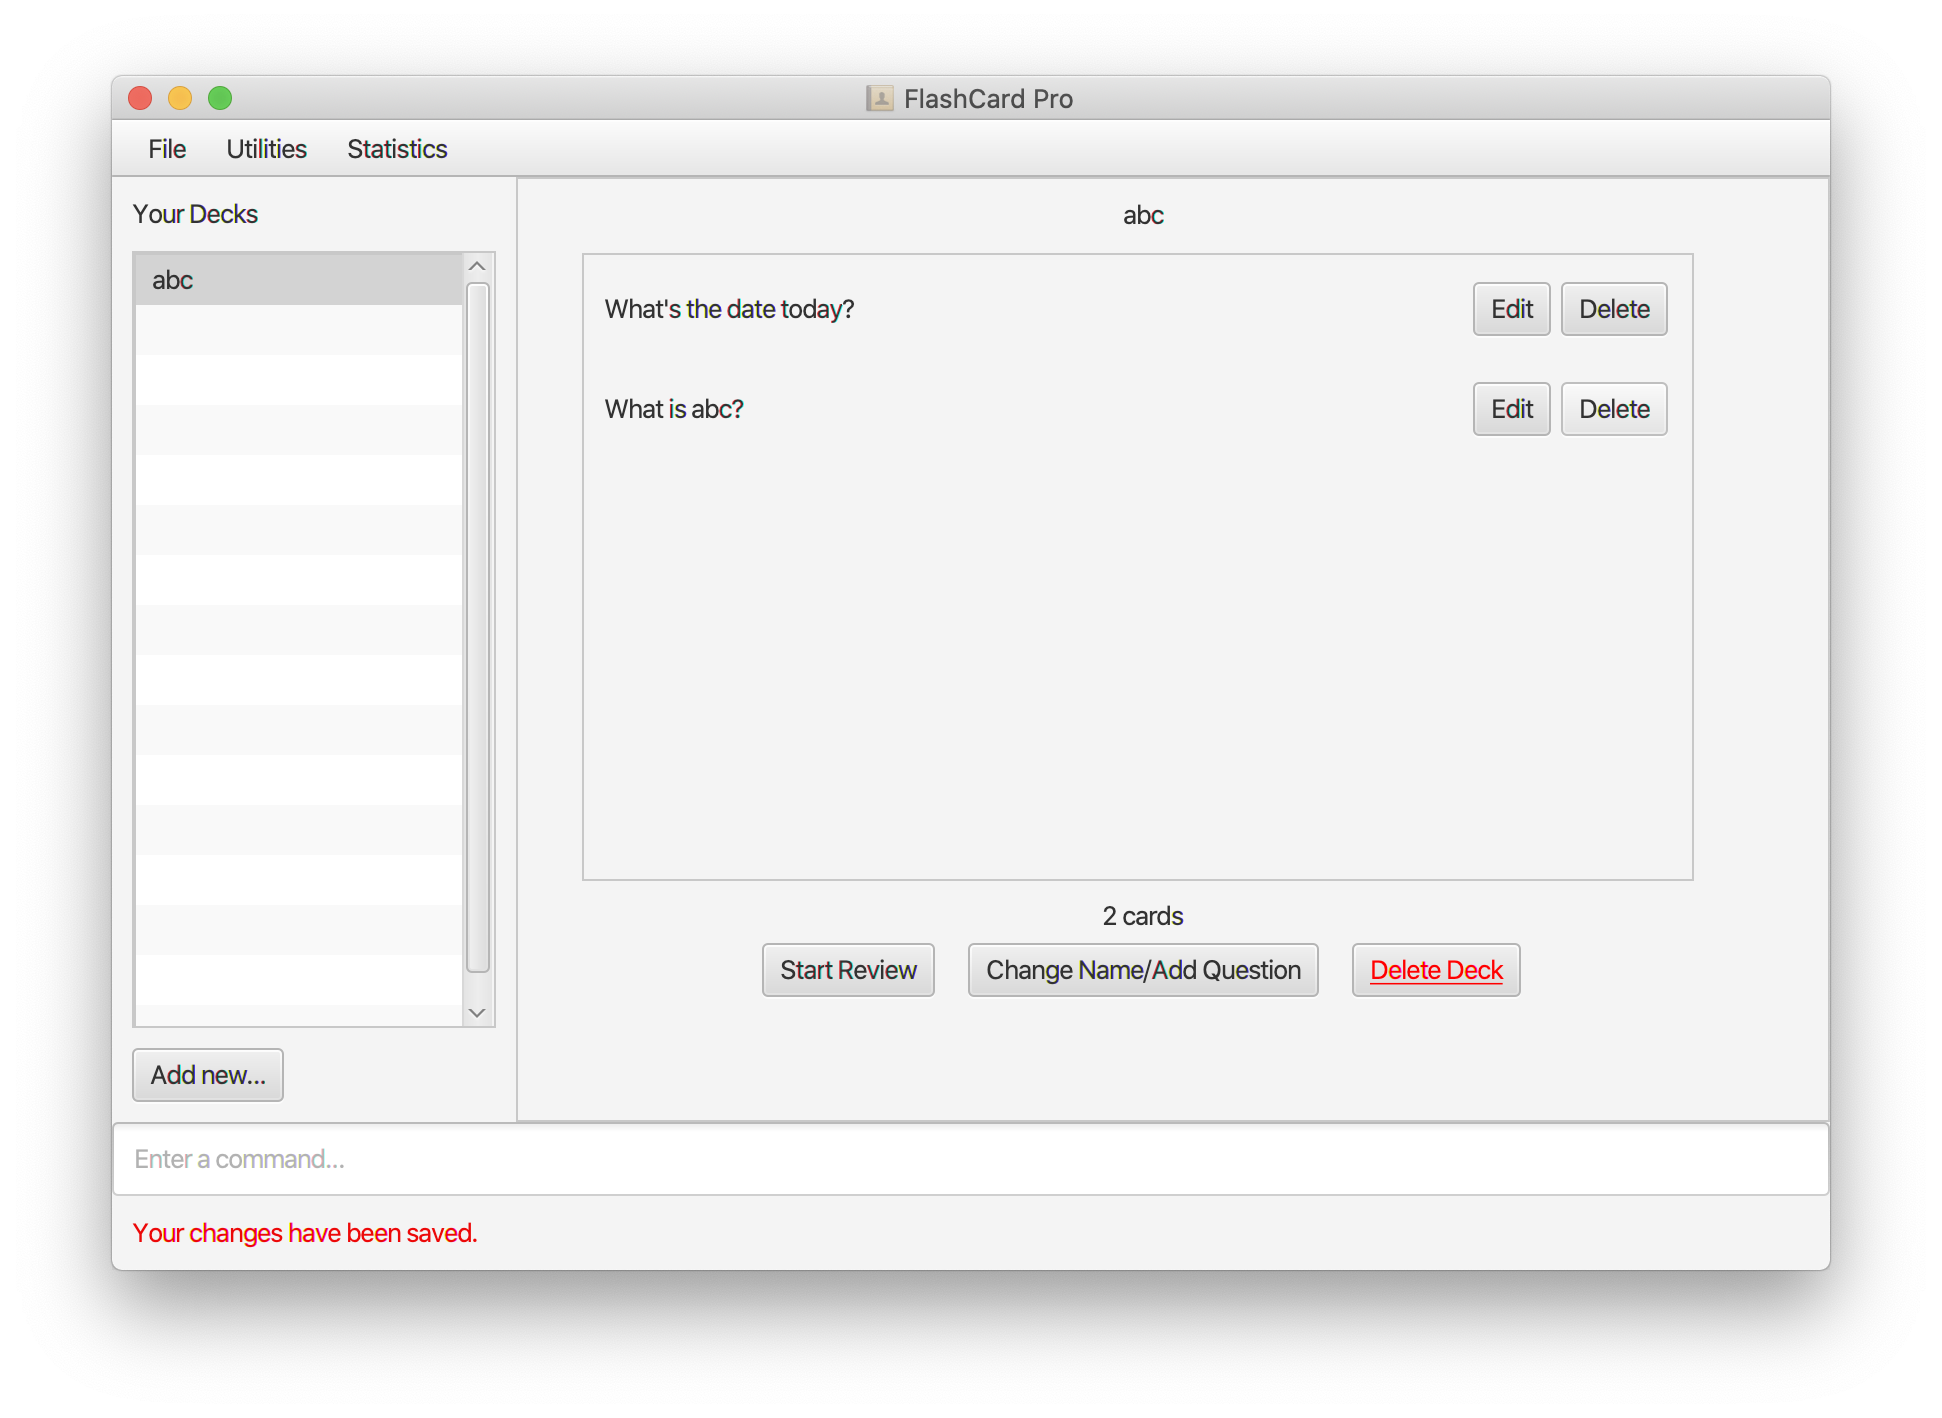The image size is (1942, 1418).
Task: Click the red close window button
Action: 140,98
